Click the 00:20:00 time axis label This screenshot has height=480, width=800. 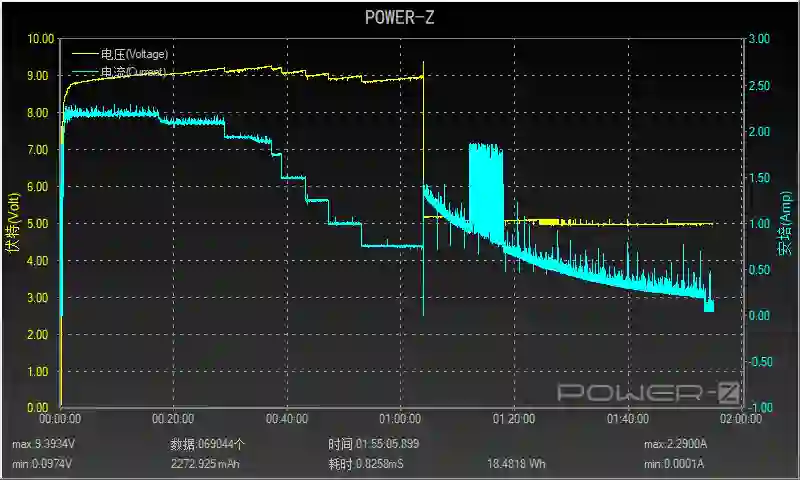(x=173, y=419)
